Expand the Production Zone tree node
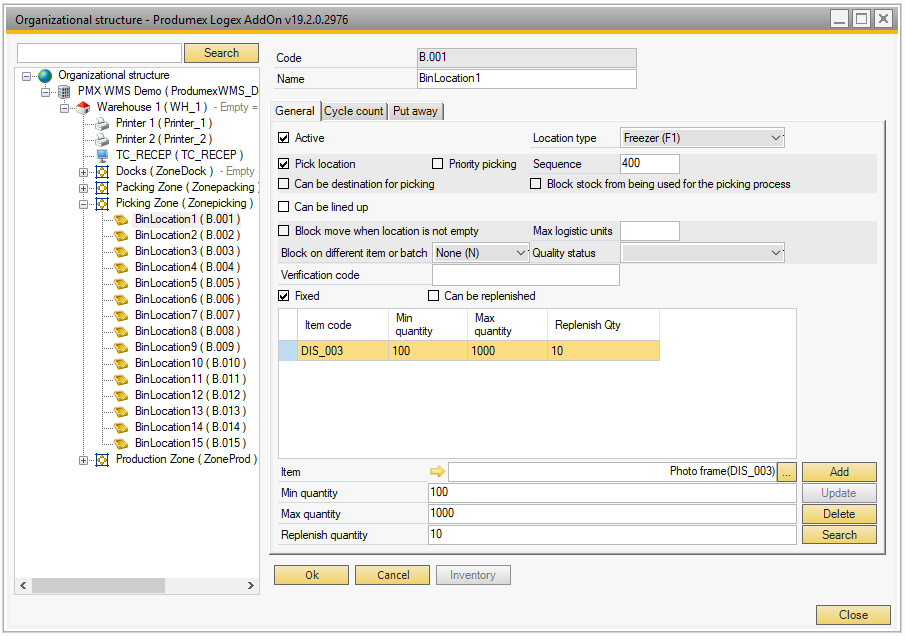905x636 pixels. click(x=84, y=460)
